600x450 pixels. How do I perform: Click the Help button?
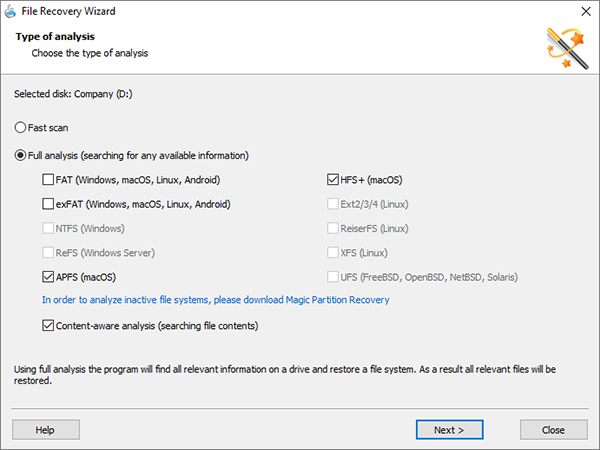click(46, 430)
